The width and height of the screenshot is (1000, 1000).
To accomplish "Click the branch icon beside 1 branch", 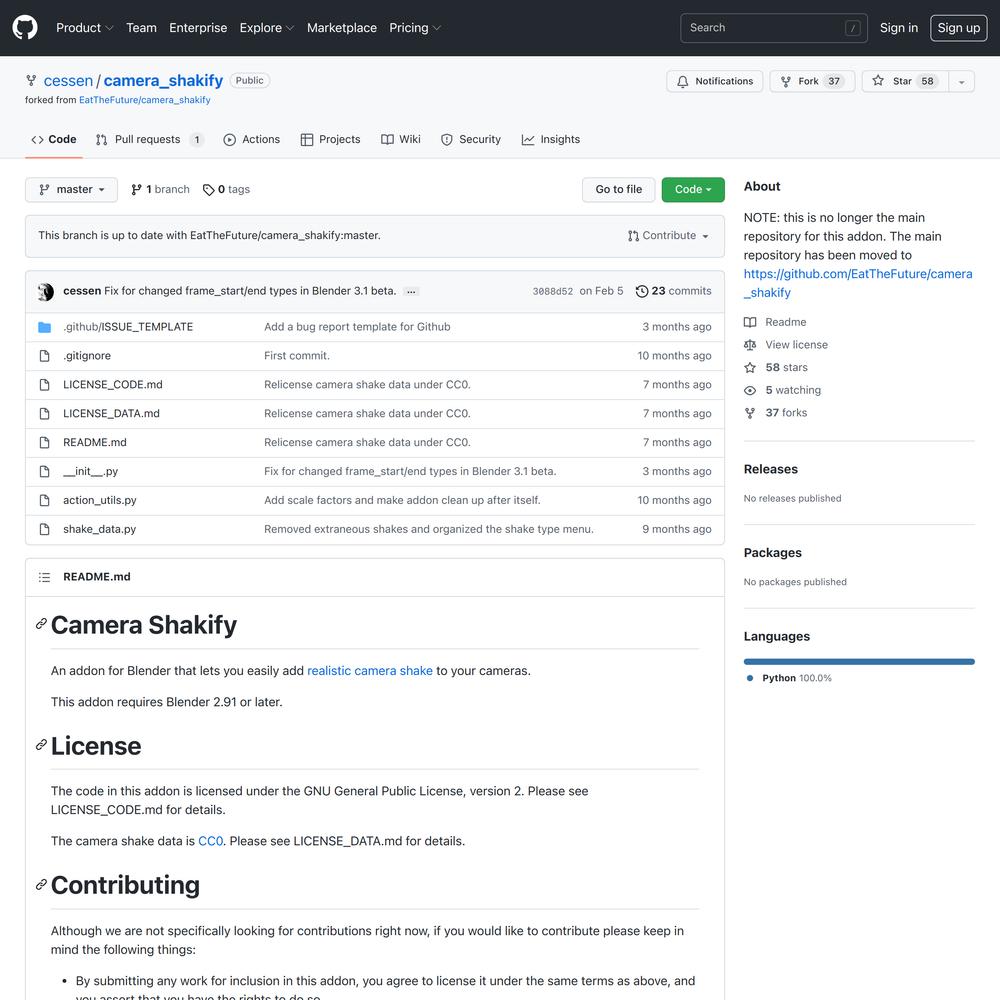I will pos(136,189).
